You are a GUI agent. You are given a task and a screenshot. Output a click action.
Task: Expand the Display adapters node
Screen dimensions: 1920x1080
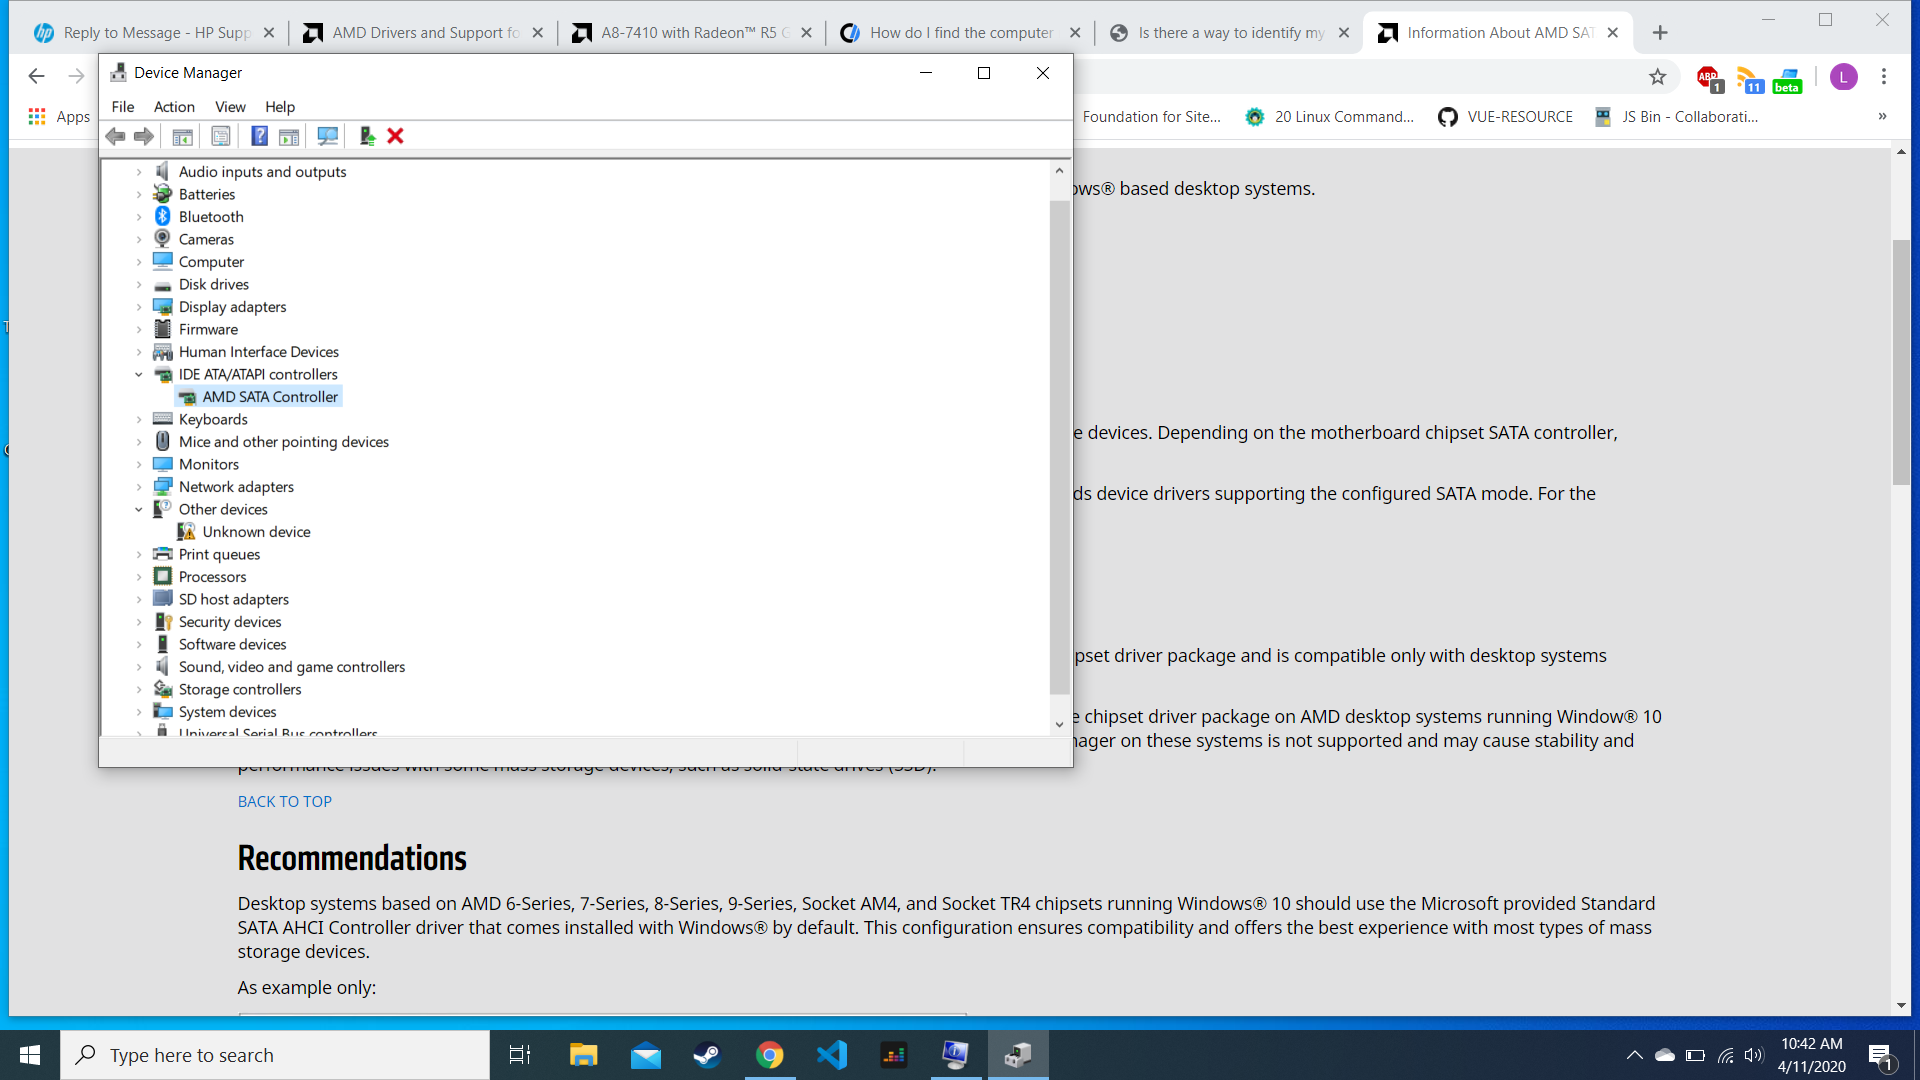[139, 307]
